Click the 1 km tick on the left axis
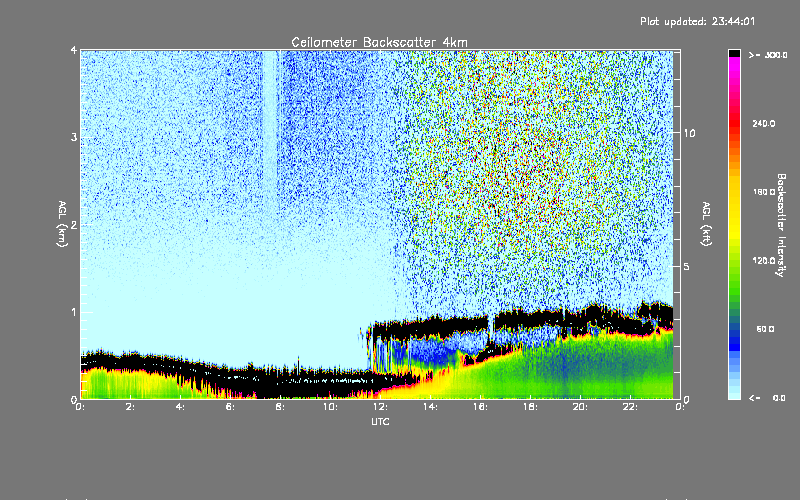Screen dimensions: 800x500 (74, 312)
